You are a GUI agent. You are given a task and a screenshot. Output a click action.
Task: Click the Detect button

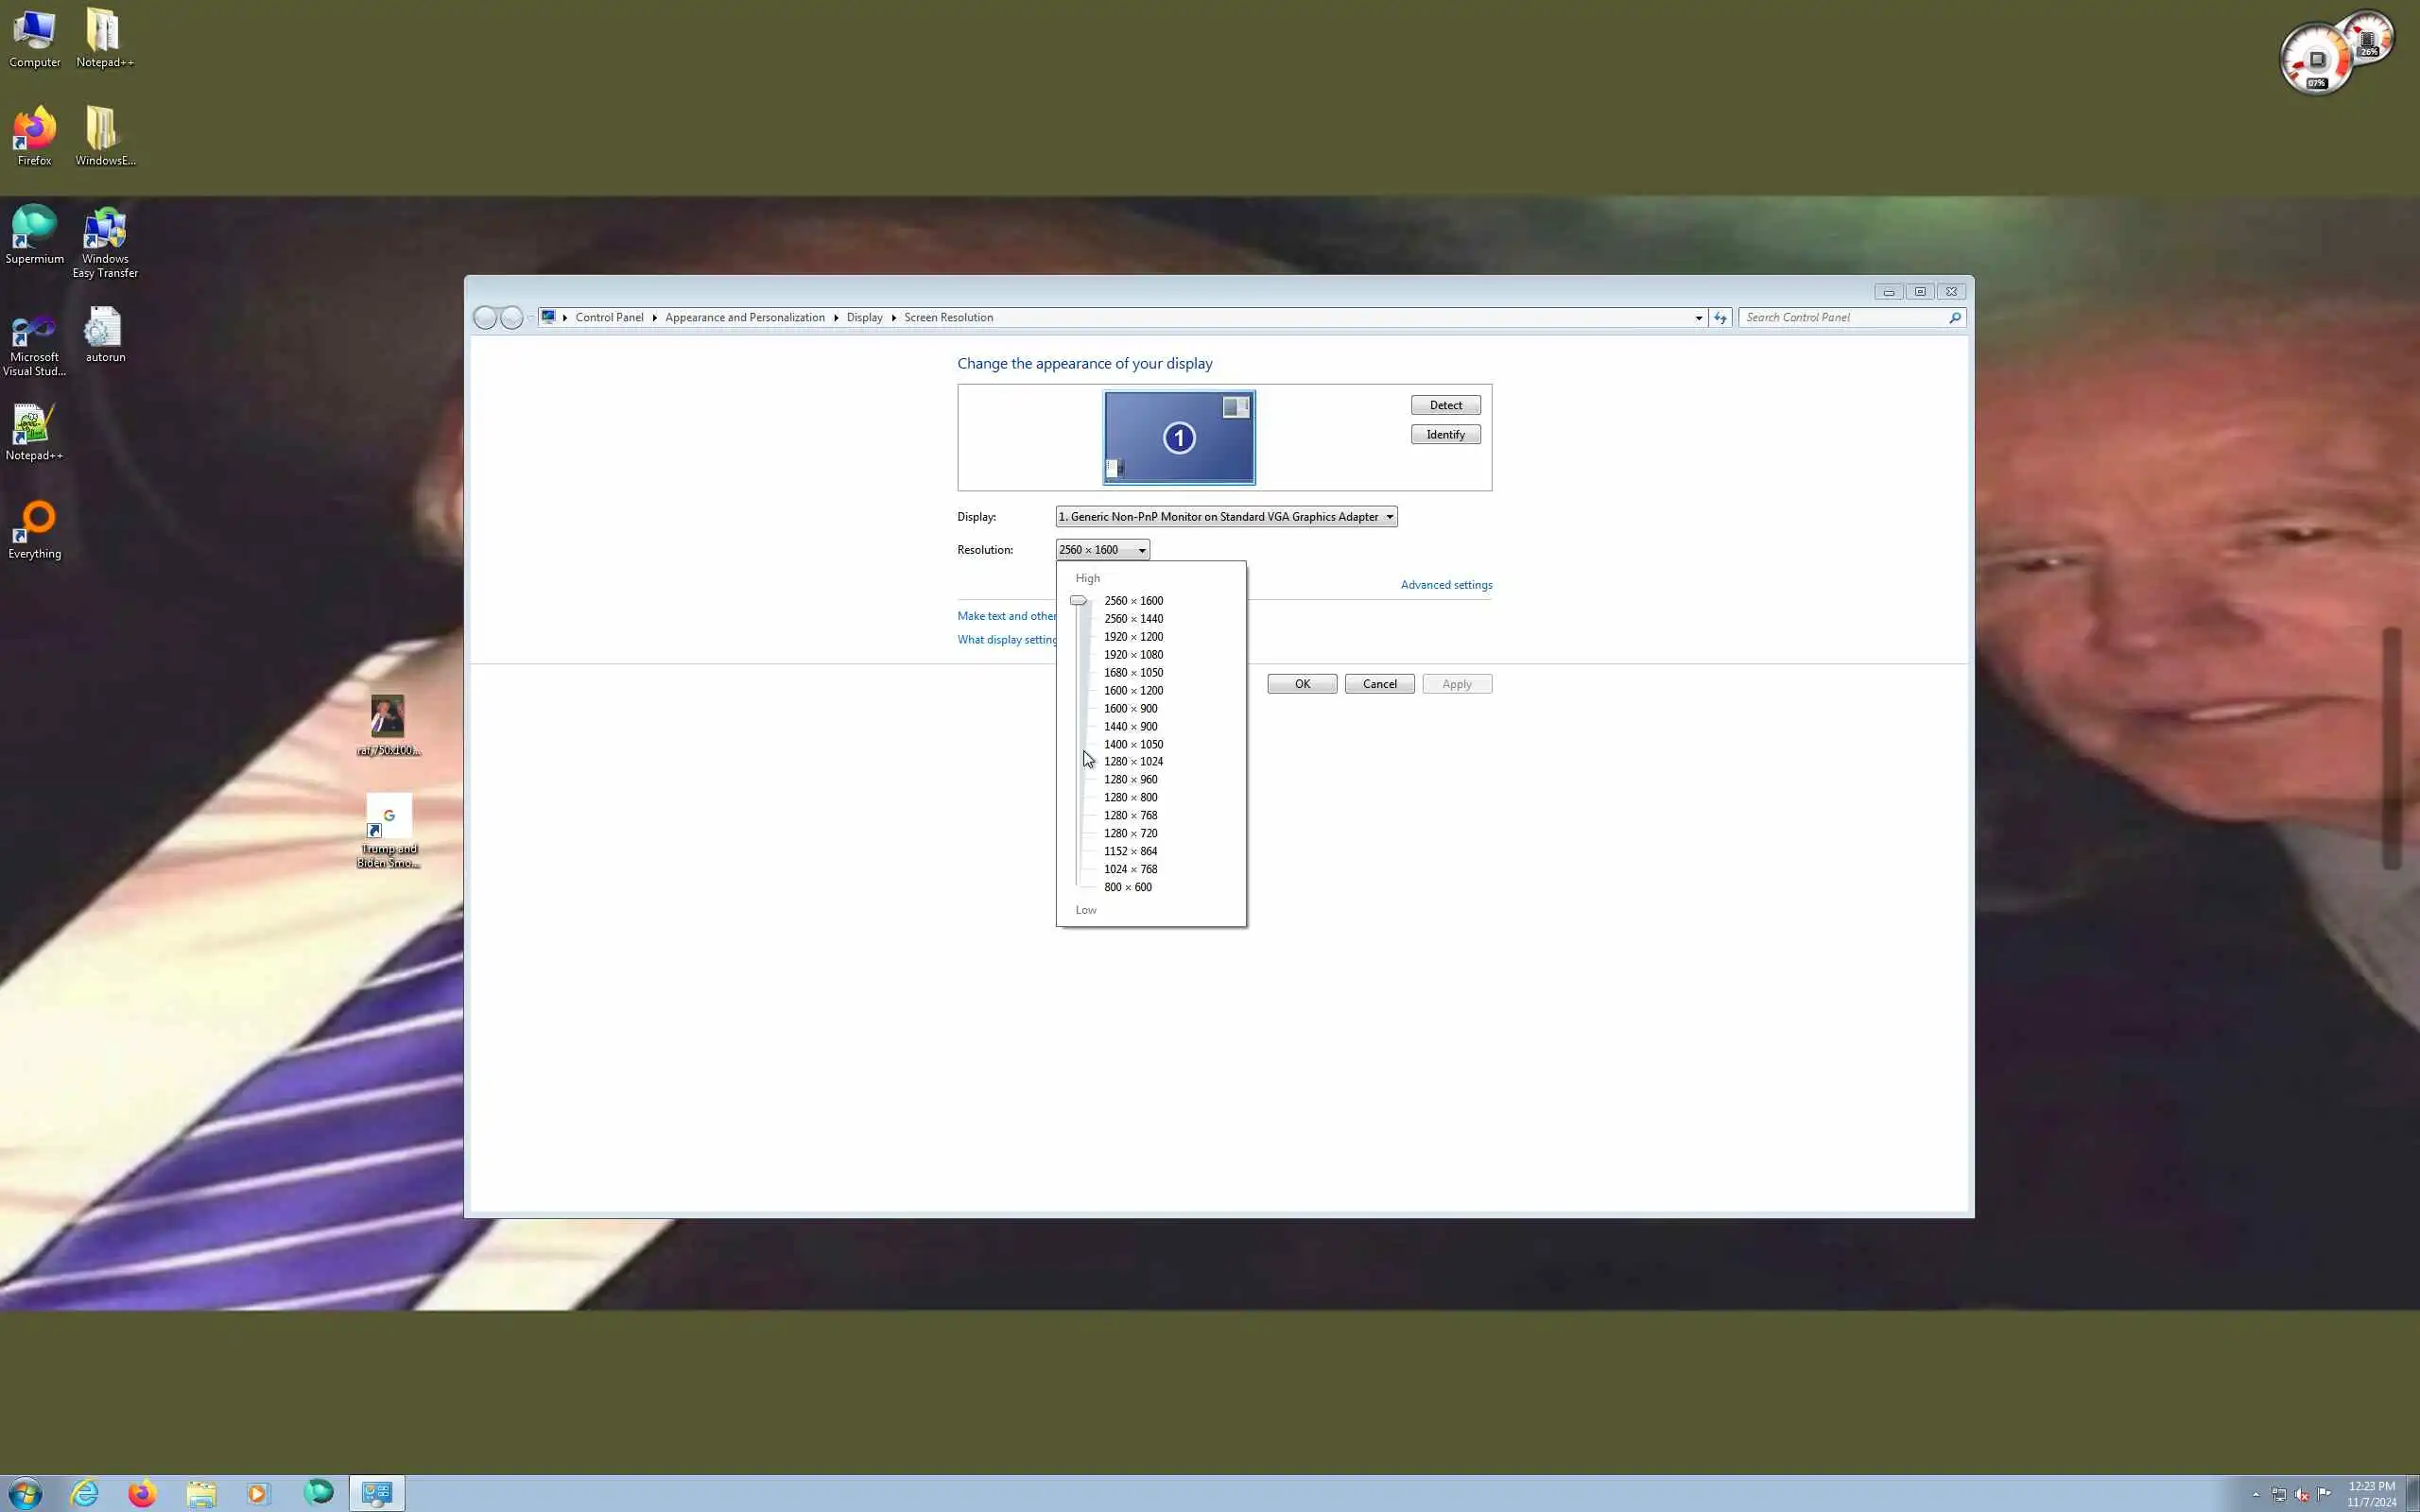(1445, 405)
